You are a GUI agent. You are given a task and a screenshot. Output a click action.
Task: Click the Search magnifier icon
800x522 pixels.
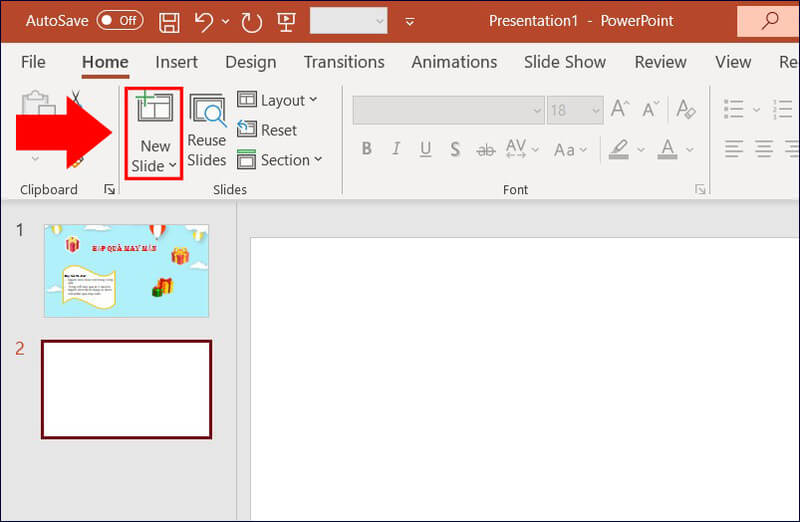pos(770,20)
